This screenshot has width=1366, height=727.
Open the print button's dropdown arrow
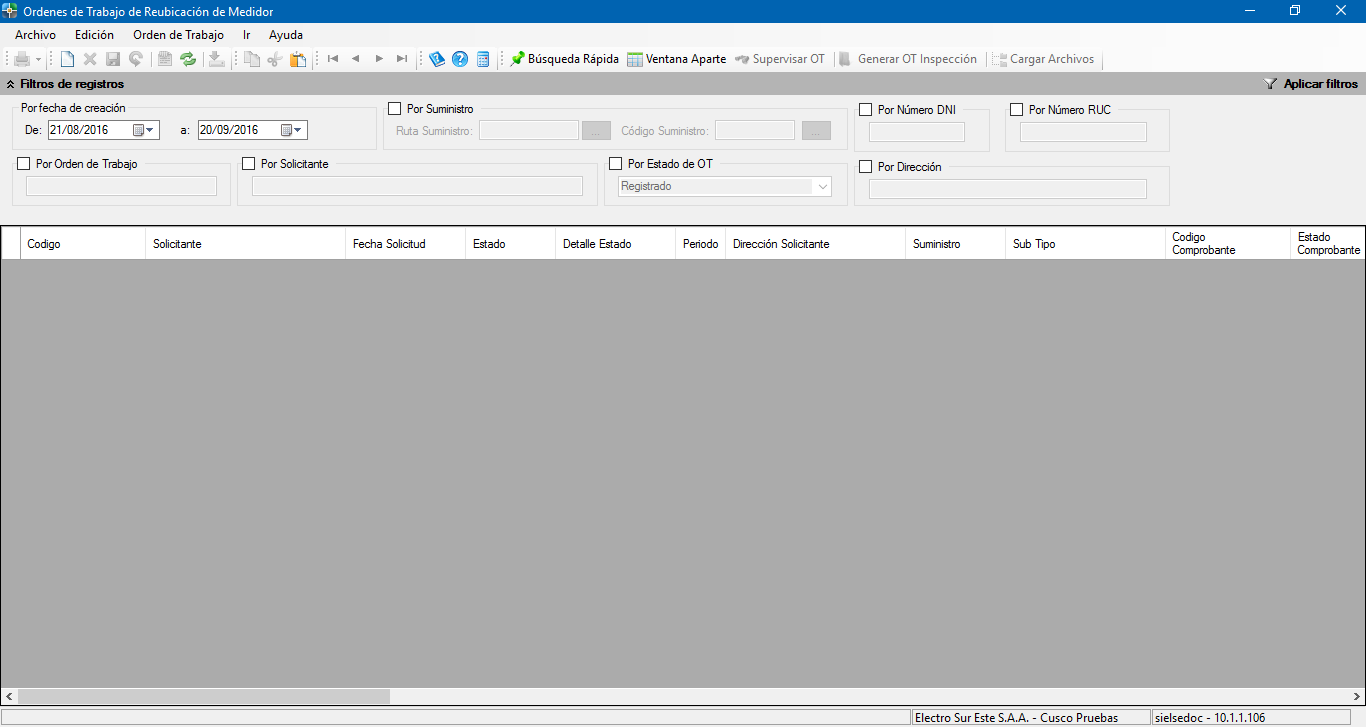[x=38, y=60]
